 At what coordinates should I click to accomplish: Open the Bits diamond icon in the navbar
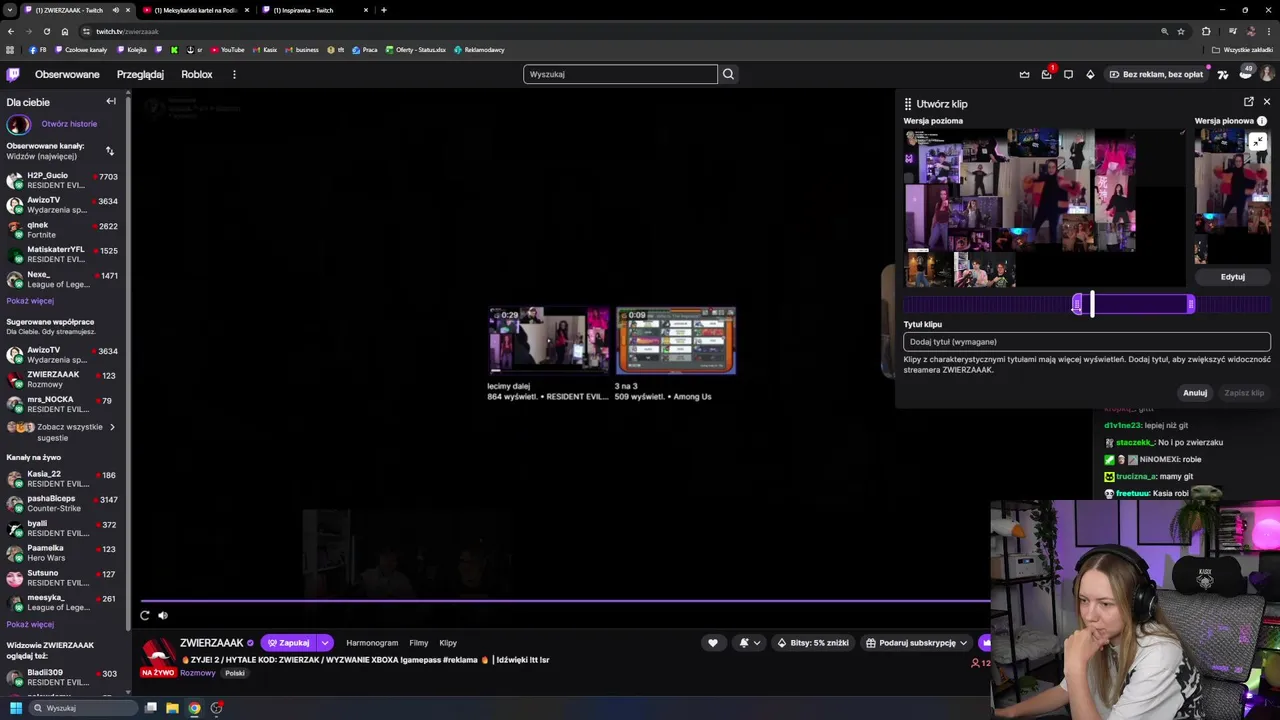(1090, 74)
